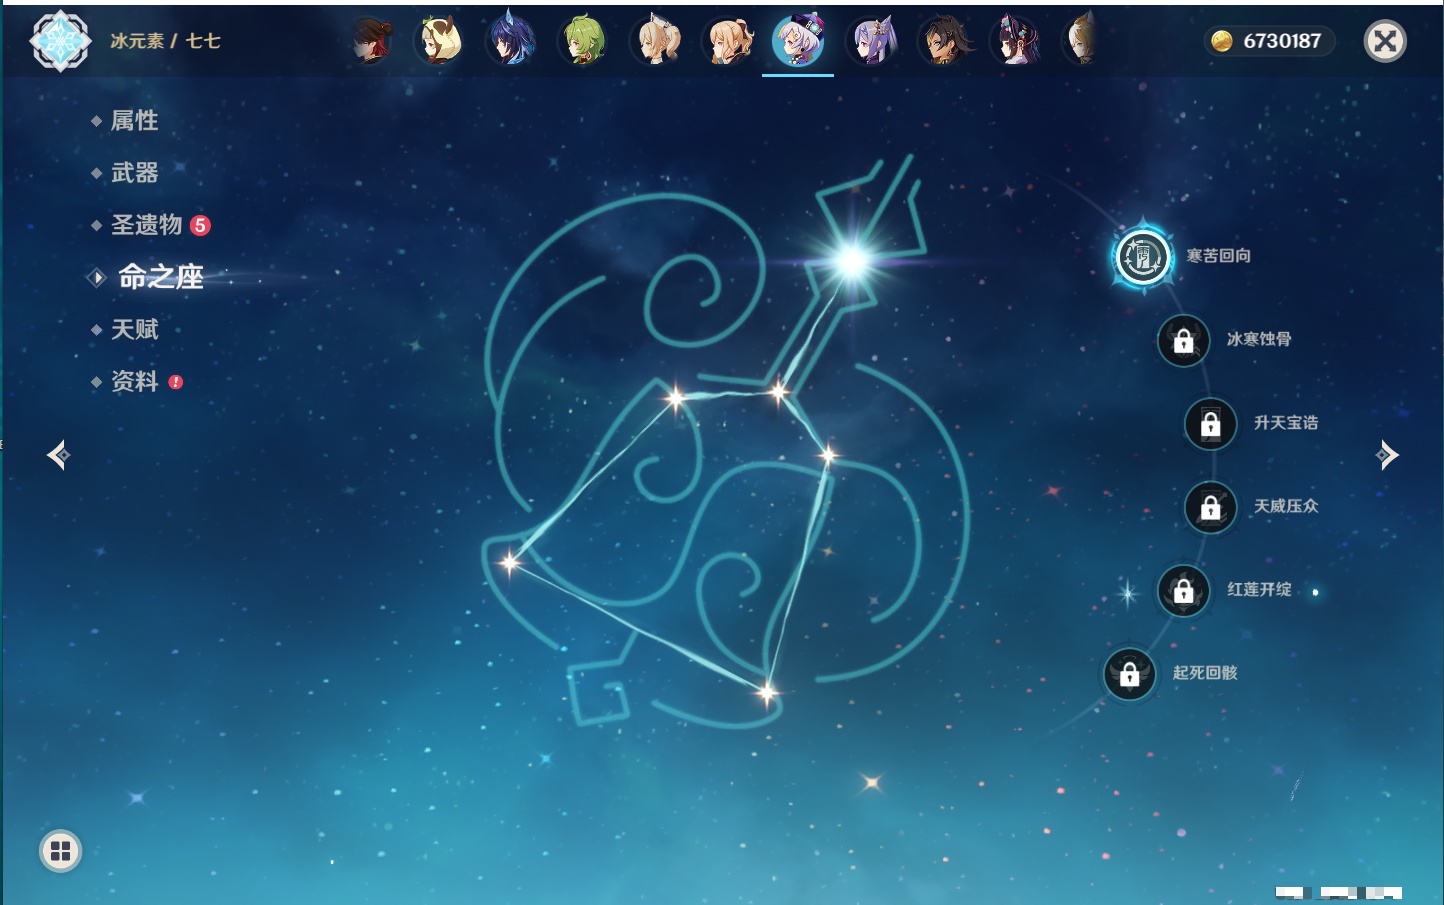Click the Cryo element emblem beside 冰元素
The image size is (1444, 905).
coord(60,41)
